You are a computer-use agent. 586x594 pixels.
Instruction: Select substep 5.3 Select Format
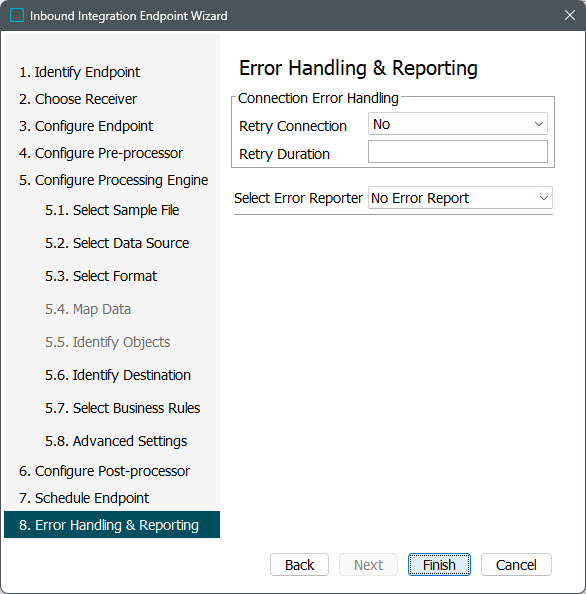[x=101, y=276]
